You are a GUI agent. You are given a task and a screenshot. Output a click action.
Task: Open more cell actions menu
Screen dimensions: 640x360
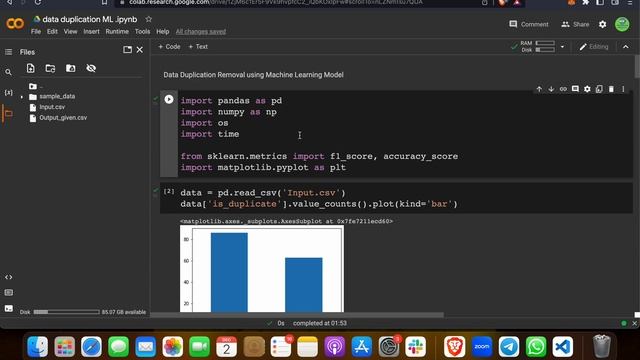(623, 89)
